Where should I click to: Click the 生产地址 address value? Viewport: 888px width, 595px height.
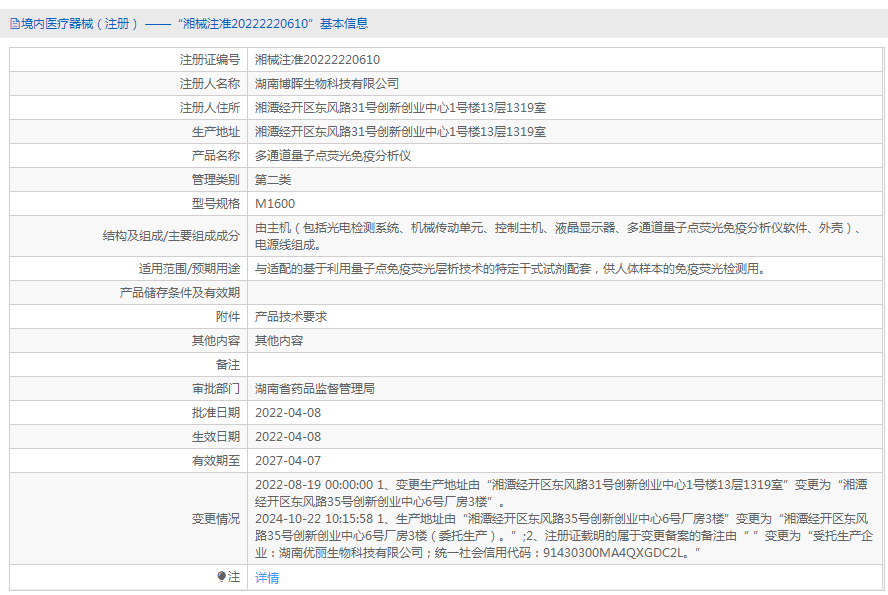click(400, 132)
